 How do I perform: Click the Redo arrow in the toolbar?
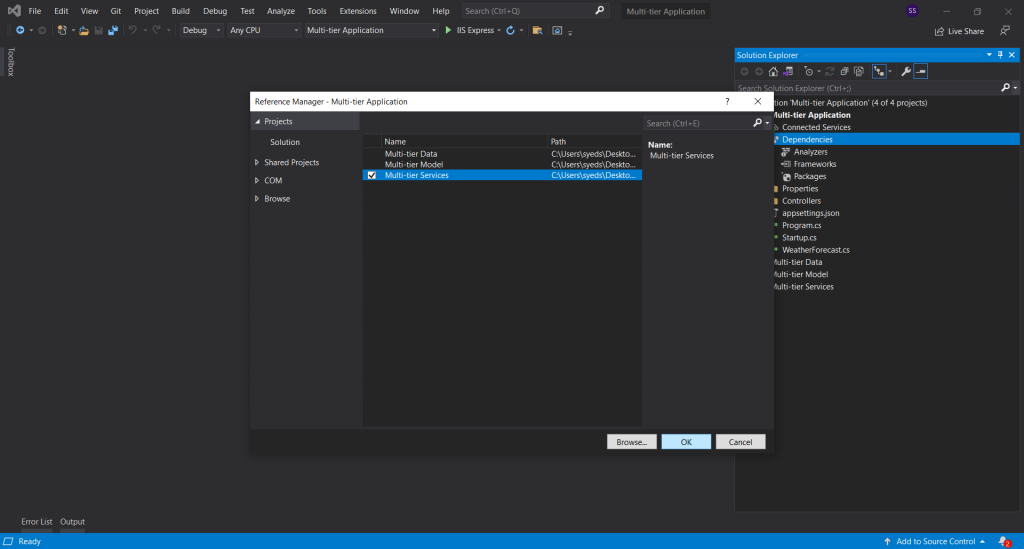[157, 30]
